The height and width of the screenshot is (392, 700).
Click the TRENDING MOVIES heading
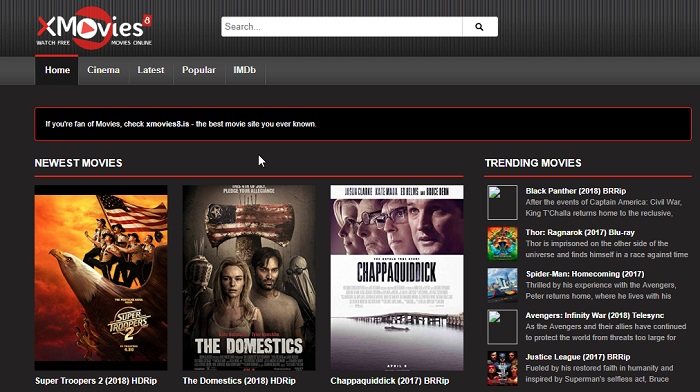tap(533, 163)
